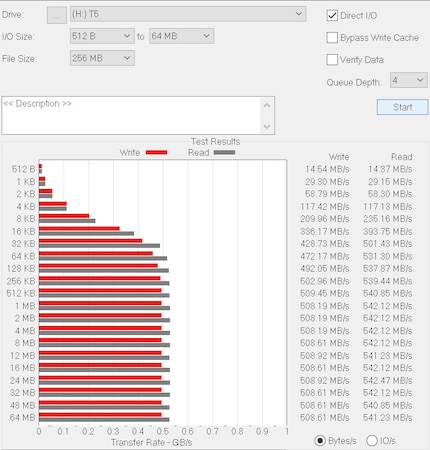
Task: Uncheck the Direct I/O checkbox
Action: coord(332,16)
